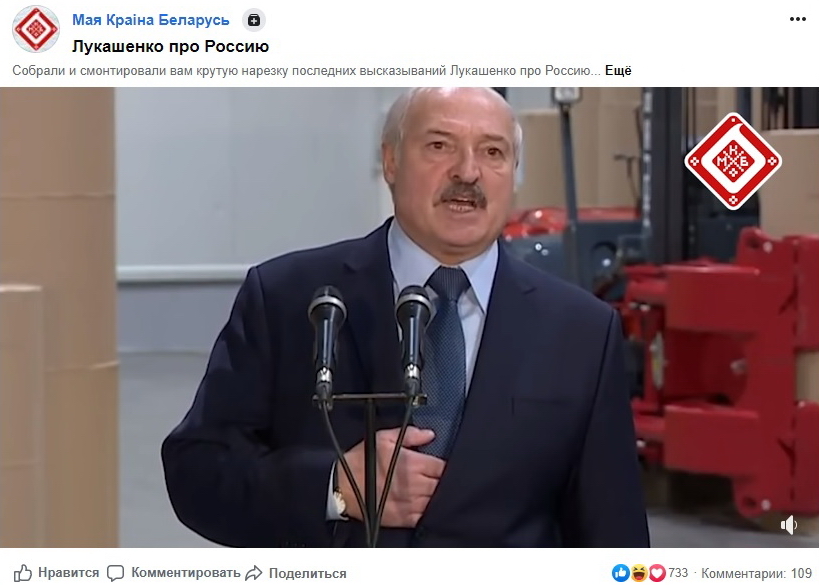Open the three-dots post options menu
This screenshot has height=585, width=819.
coord(798,19)
